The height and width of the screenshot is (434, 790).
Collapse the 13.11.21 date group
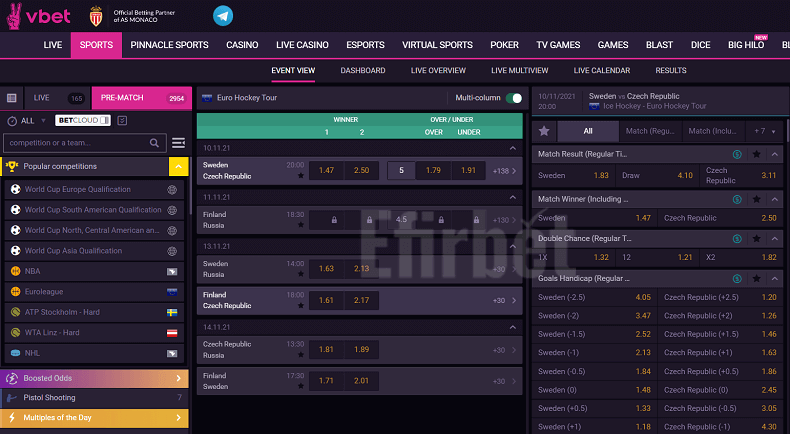pos(512,246)
